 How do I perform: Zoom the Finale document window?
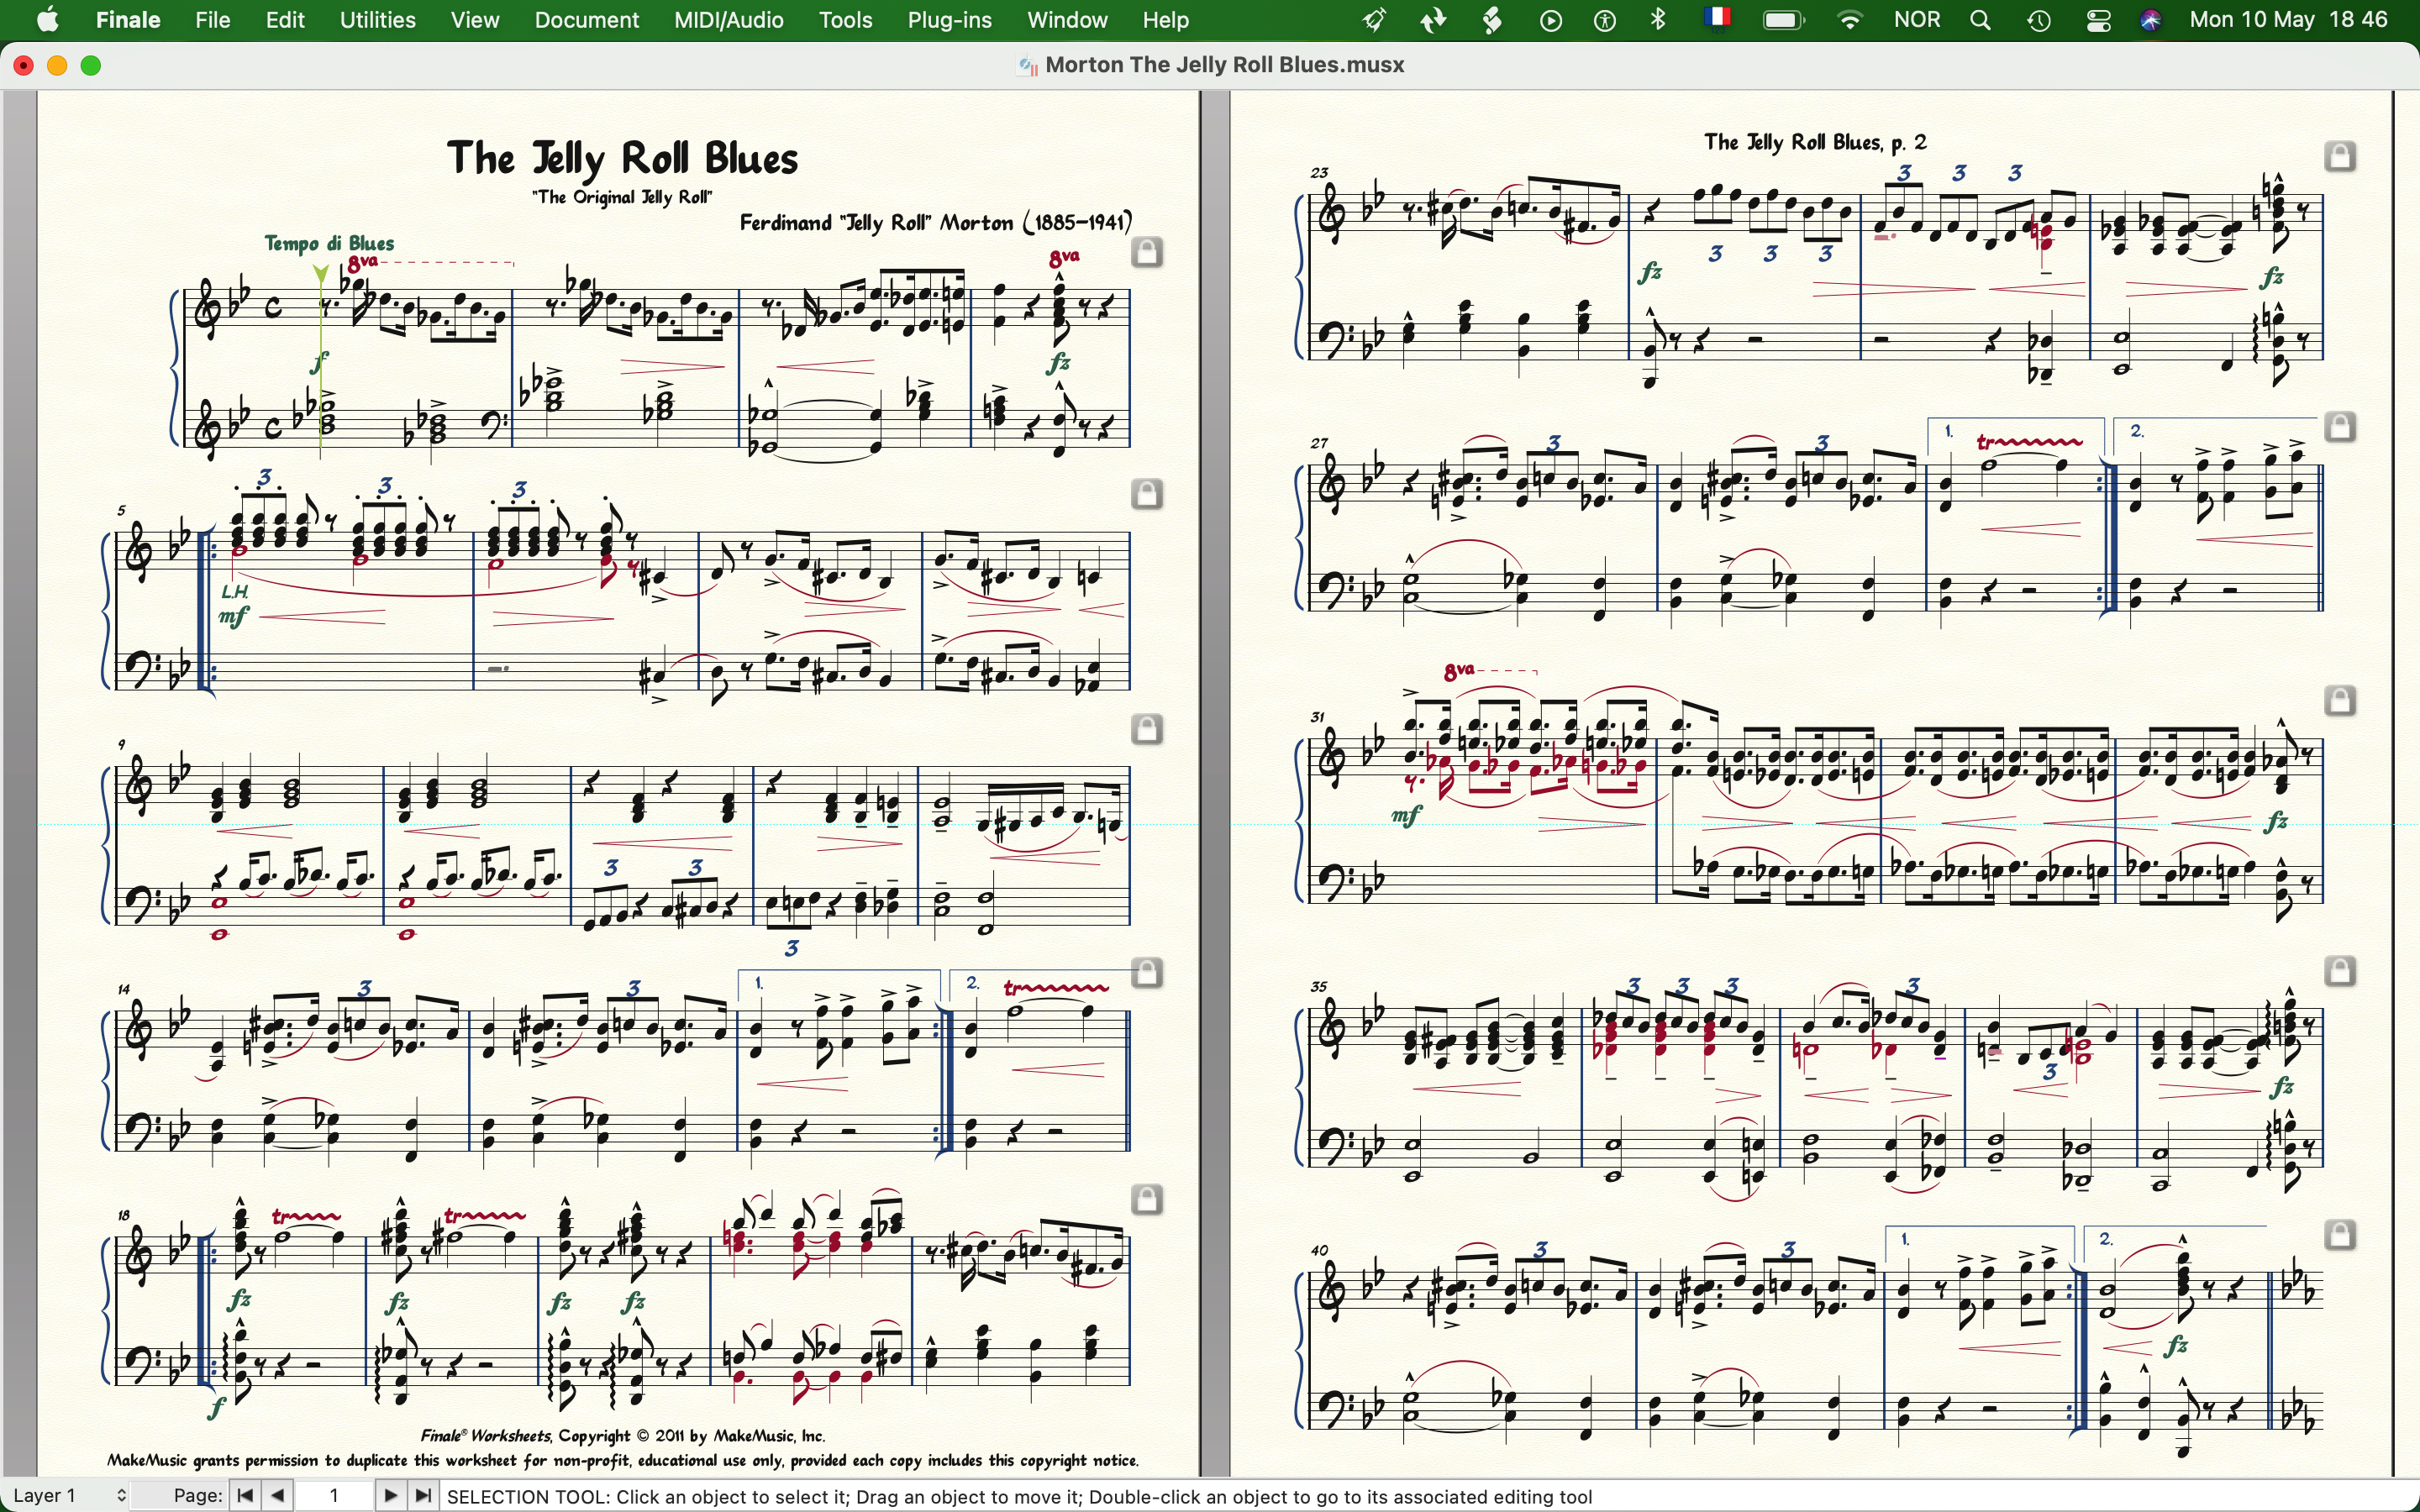click(91, 66)
